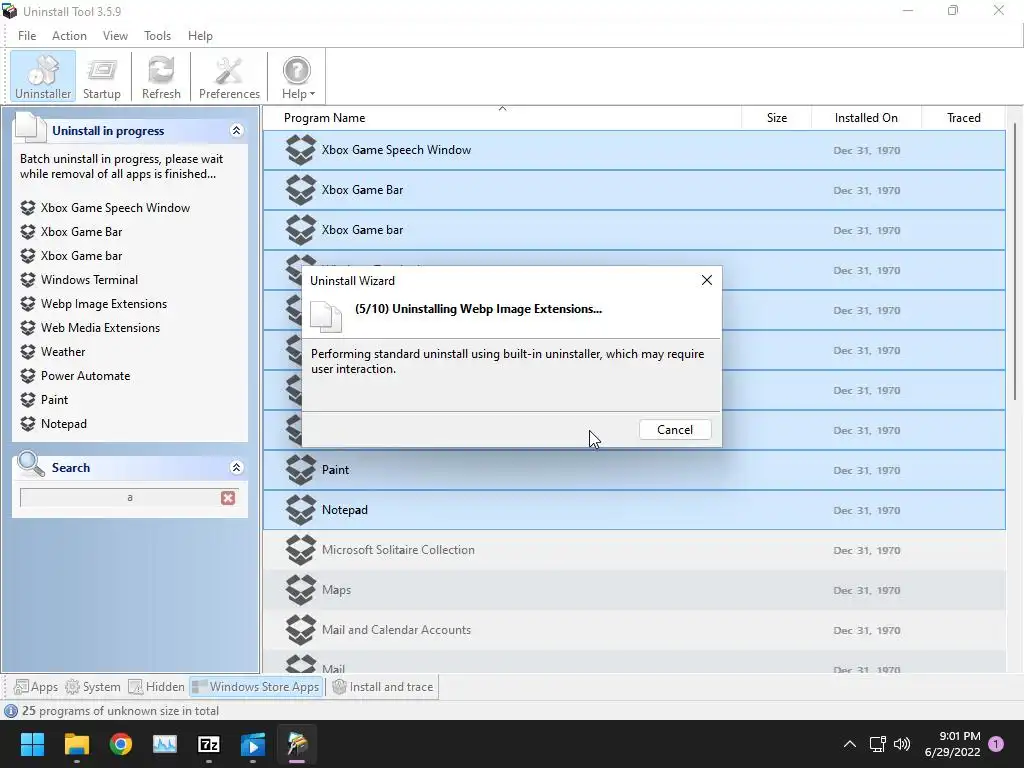Click Web Media Extensions in sidebar queue
This screenshot has height=768, width=1024.
[100, 328]
